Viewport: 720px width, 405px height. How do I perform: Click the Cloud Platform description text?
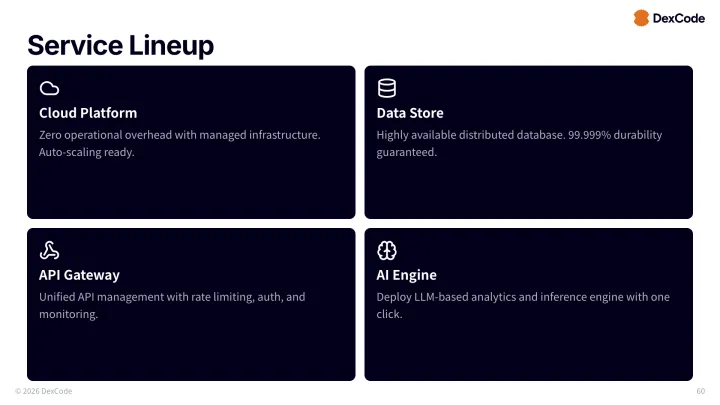pos(179,143)
